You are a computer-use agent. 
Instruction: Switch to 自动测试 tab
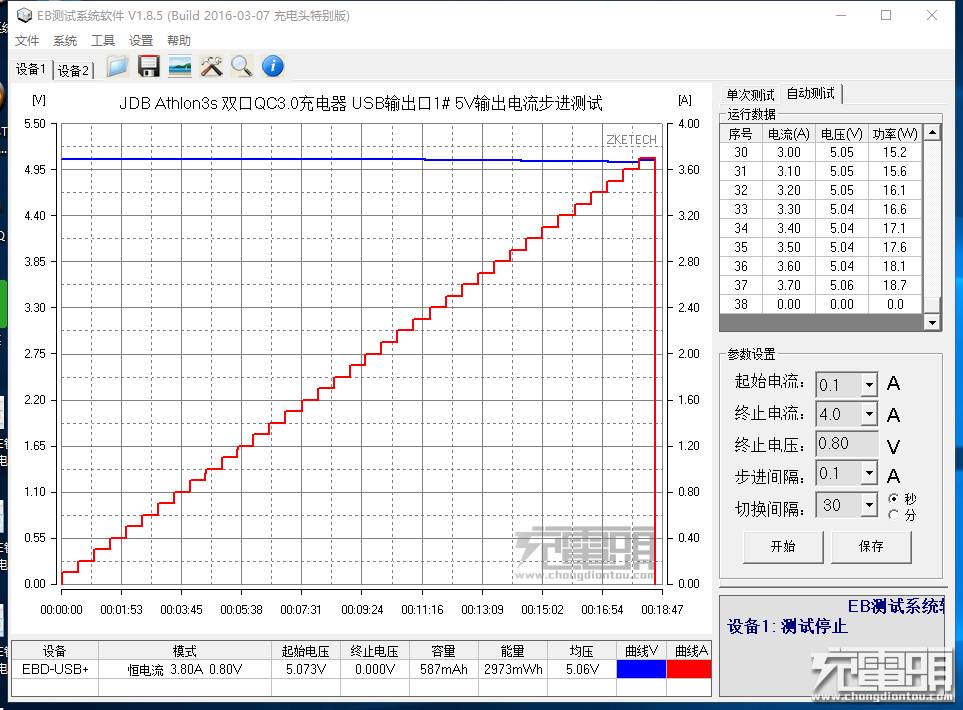tap(811, 93)
